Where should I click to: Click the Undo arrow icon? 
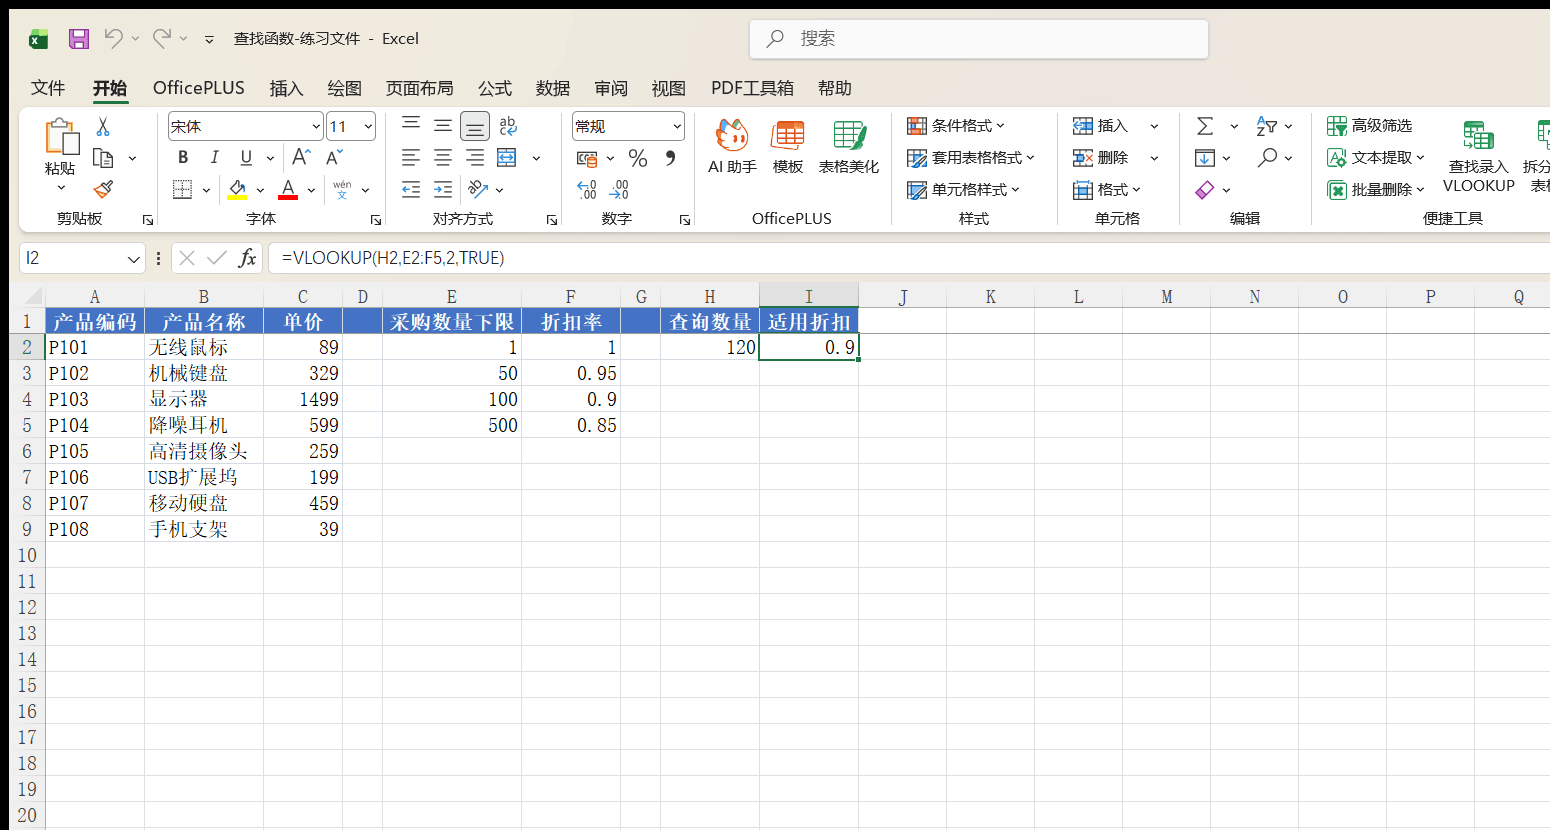[x=113, y=38]
